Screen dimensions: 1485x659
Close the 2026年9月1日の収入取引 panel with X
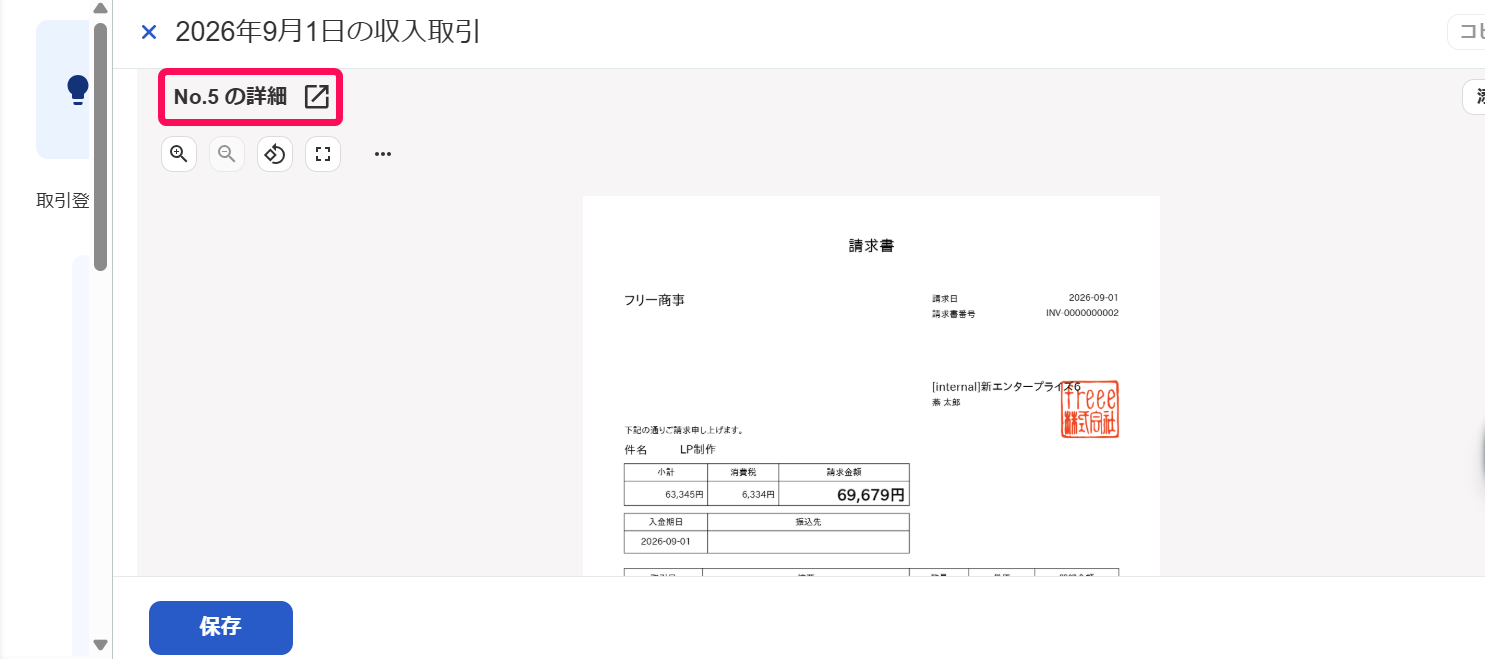(x=149, y=32)
